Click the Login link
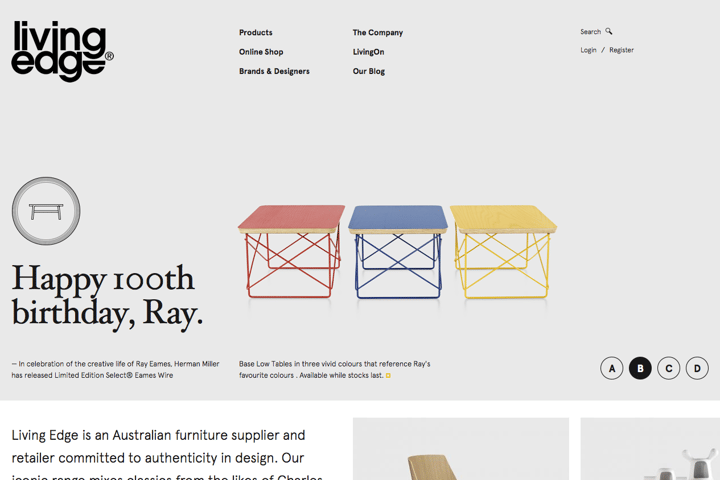 coord(588,50)
